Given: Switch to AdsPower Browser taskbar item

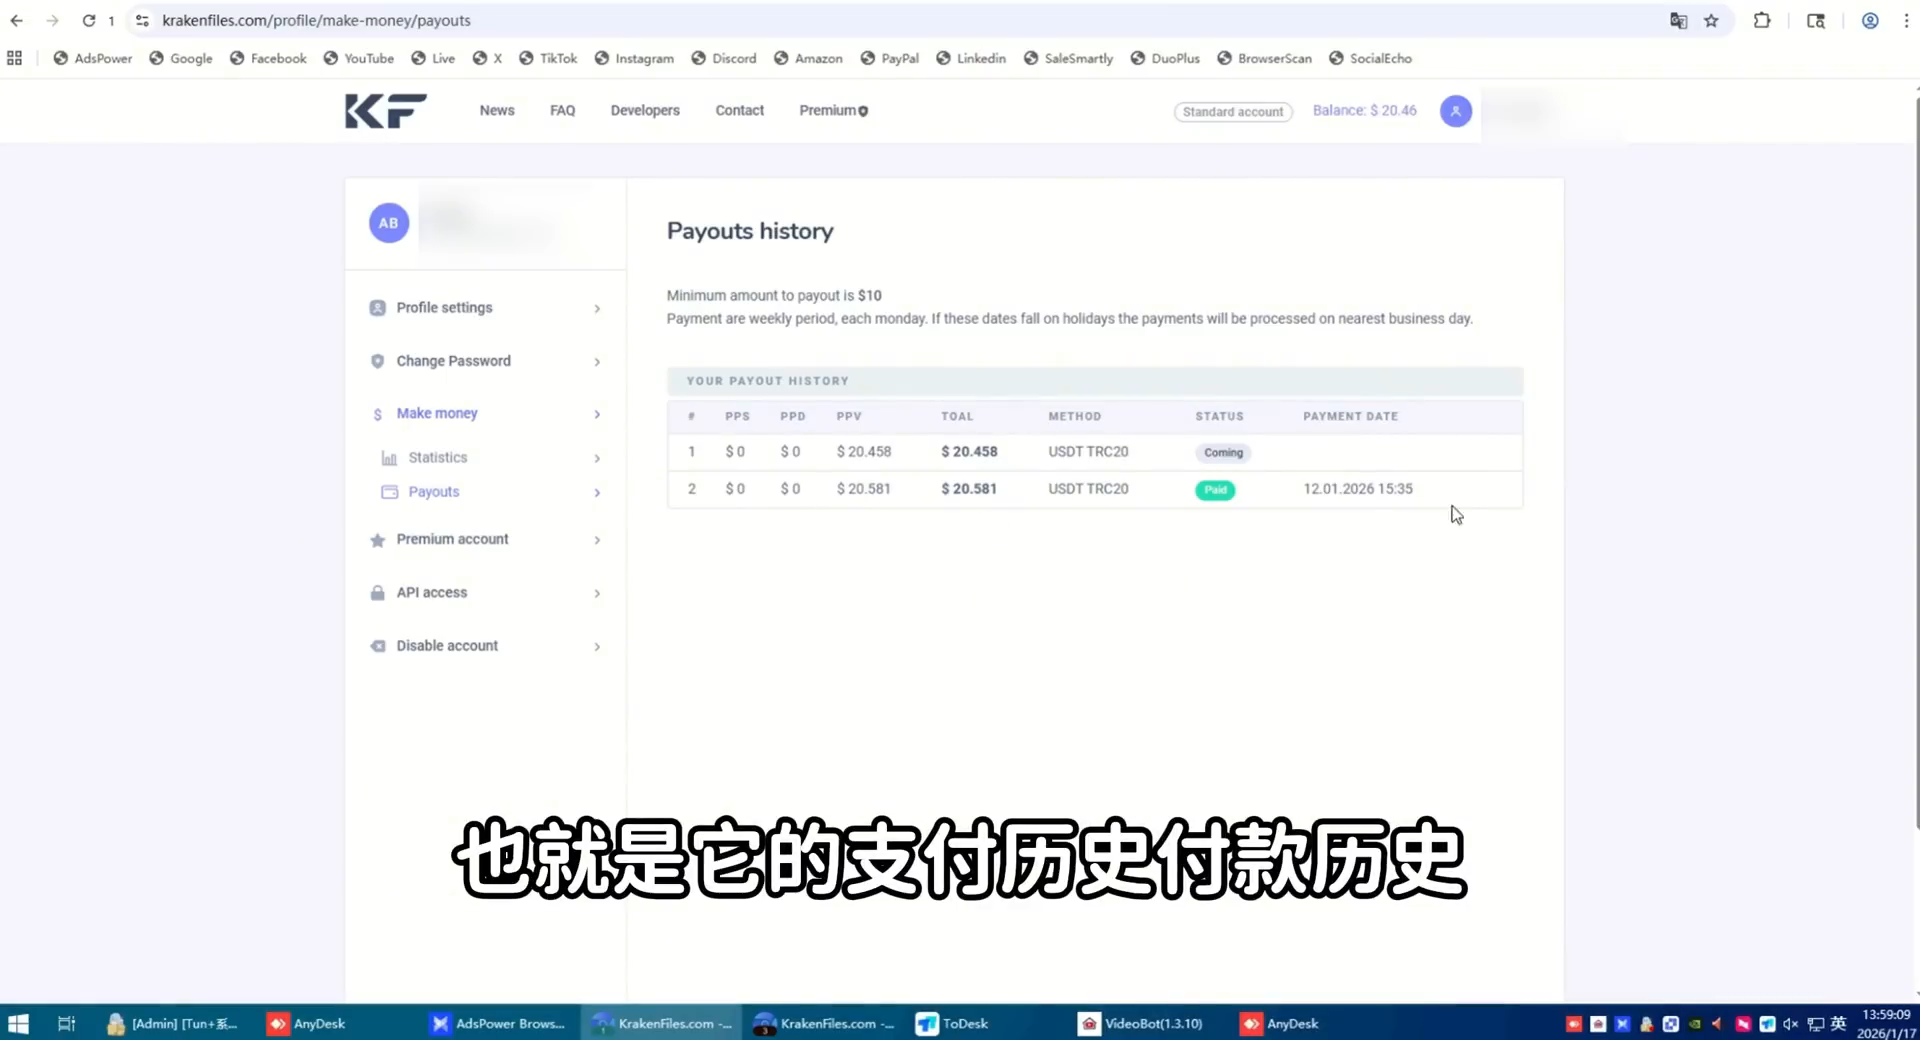Looking at the screenshot, I should (498, 1023).
